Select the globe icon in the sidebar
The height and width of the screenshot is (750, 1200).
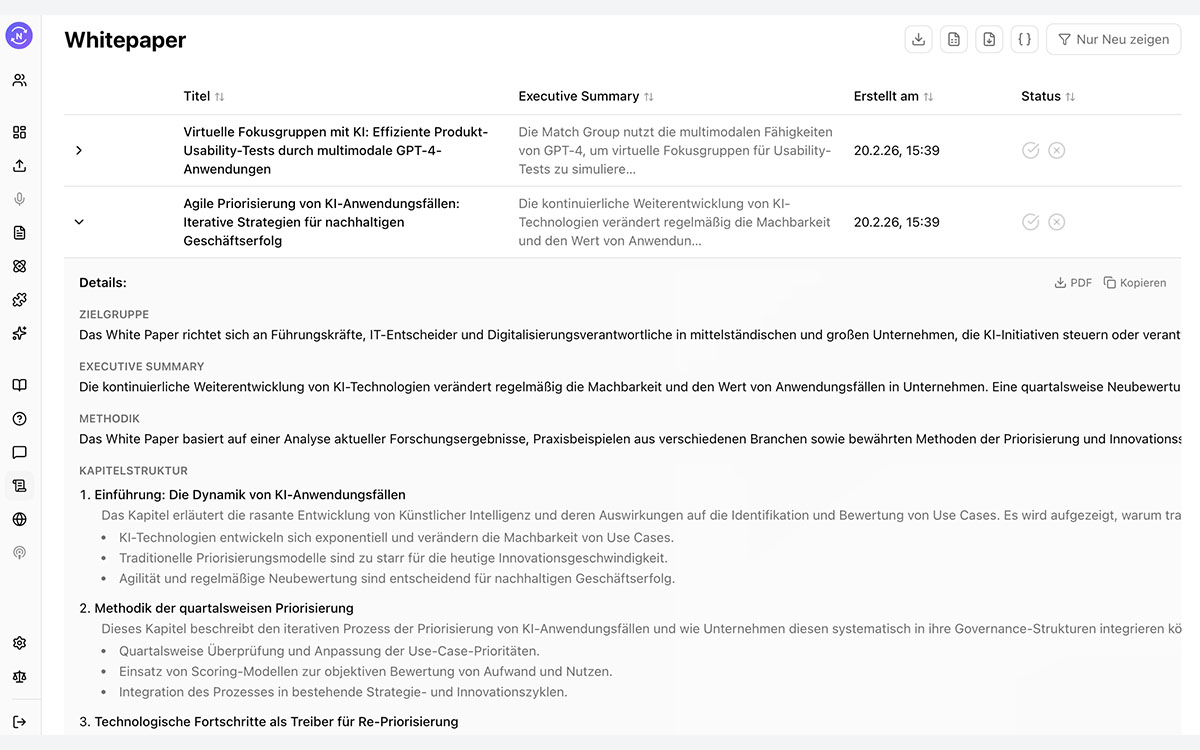19,518
